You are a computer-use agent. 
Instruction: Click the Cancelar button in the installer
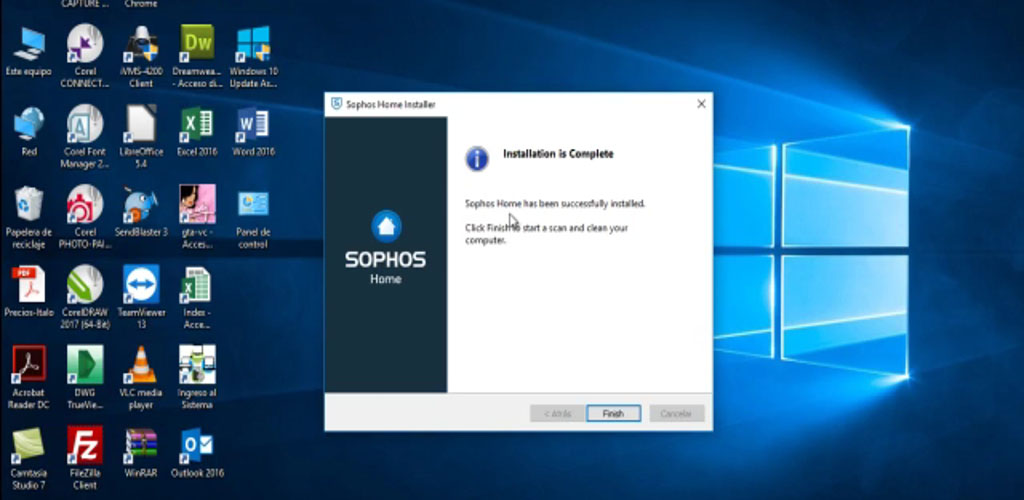coord(677,413)
